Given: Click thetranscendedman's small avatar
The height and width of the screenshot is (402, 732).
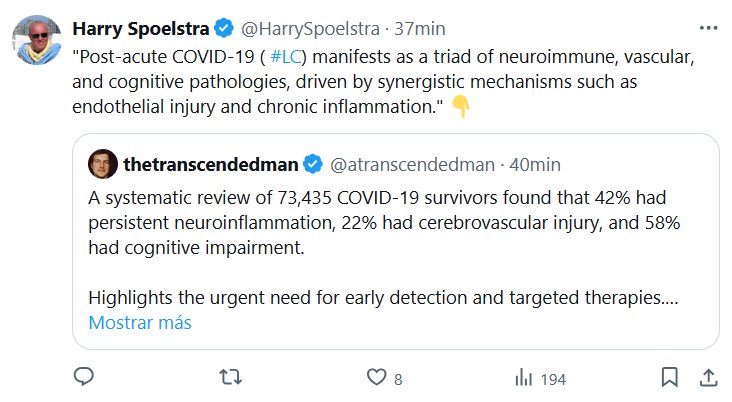Looking at the screenshot, I should coord(103,163).
